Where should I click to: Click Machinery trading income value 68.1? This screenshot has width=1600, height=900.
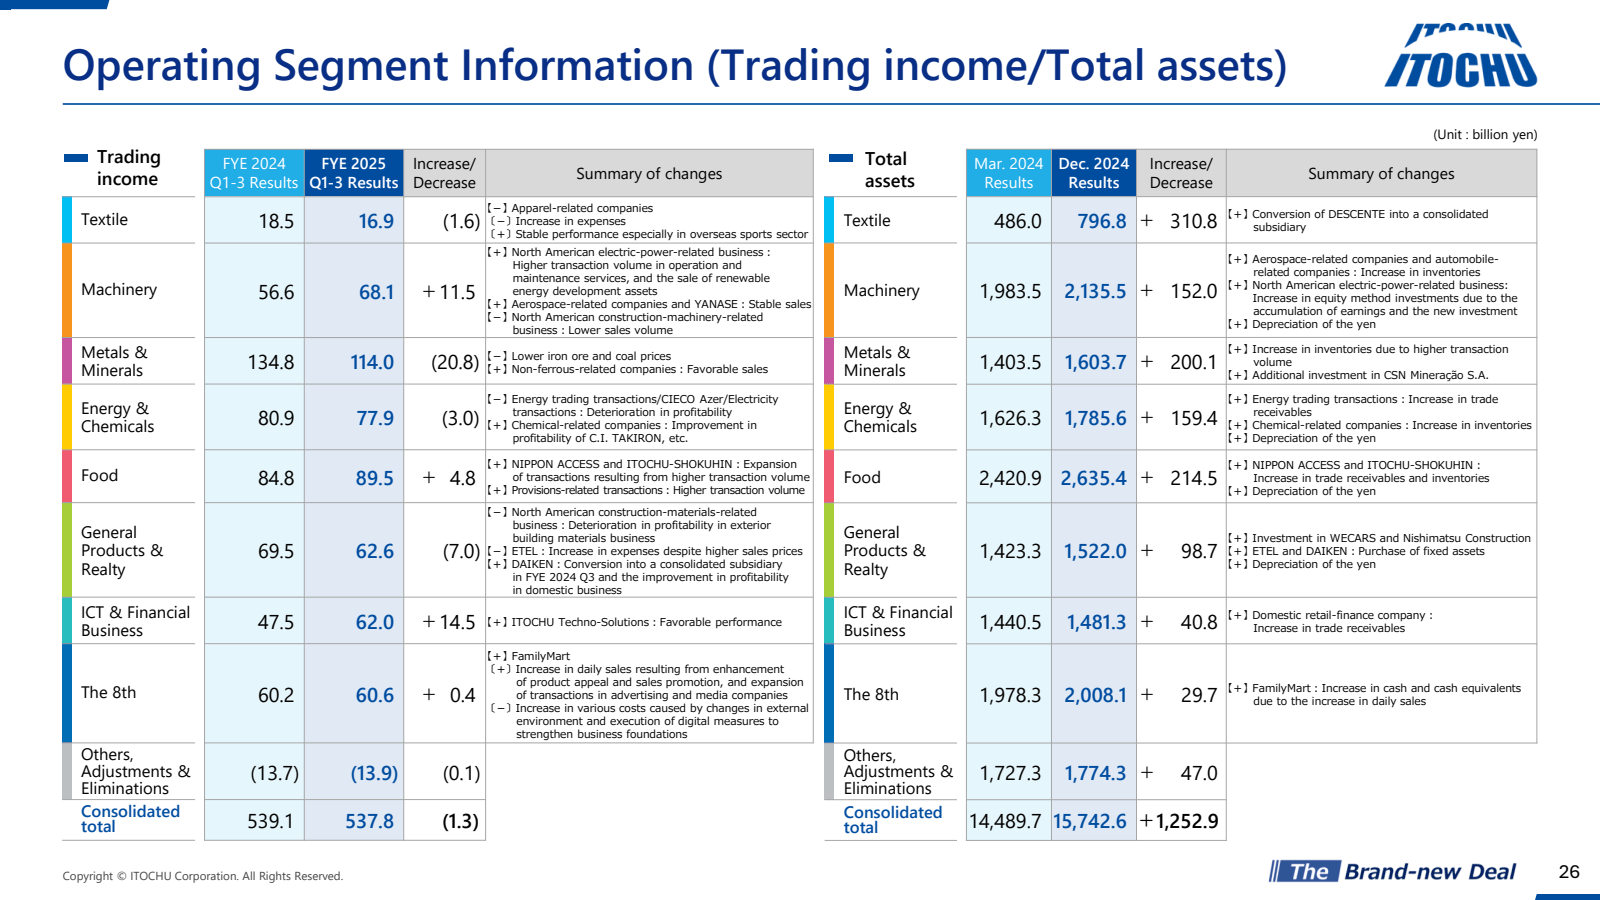376,292
